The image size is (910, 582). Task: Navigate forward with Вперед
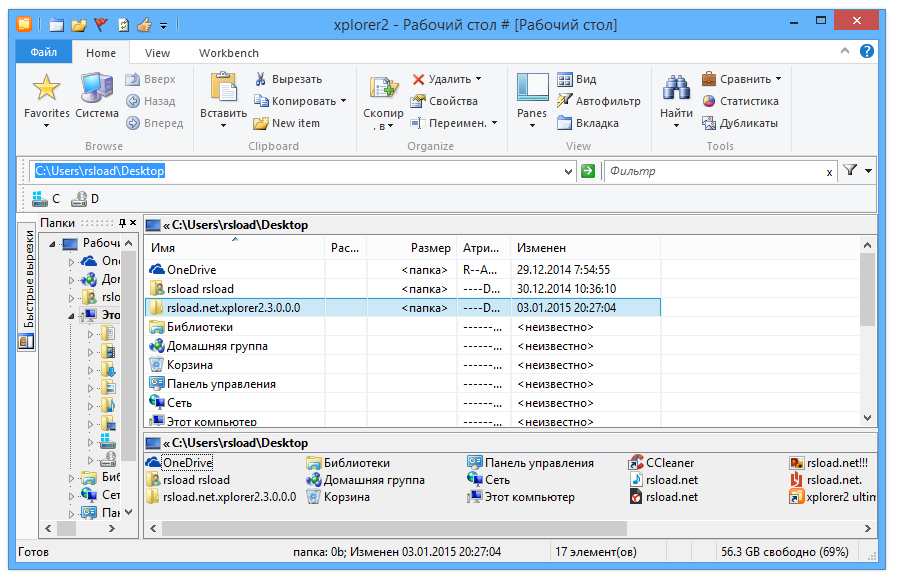[154, 124]
